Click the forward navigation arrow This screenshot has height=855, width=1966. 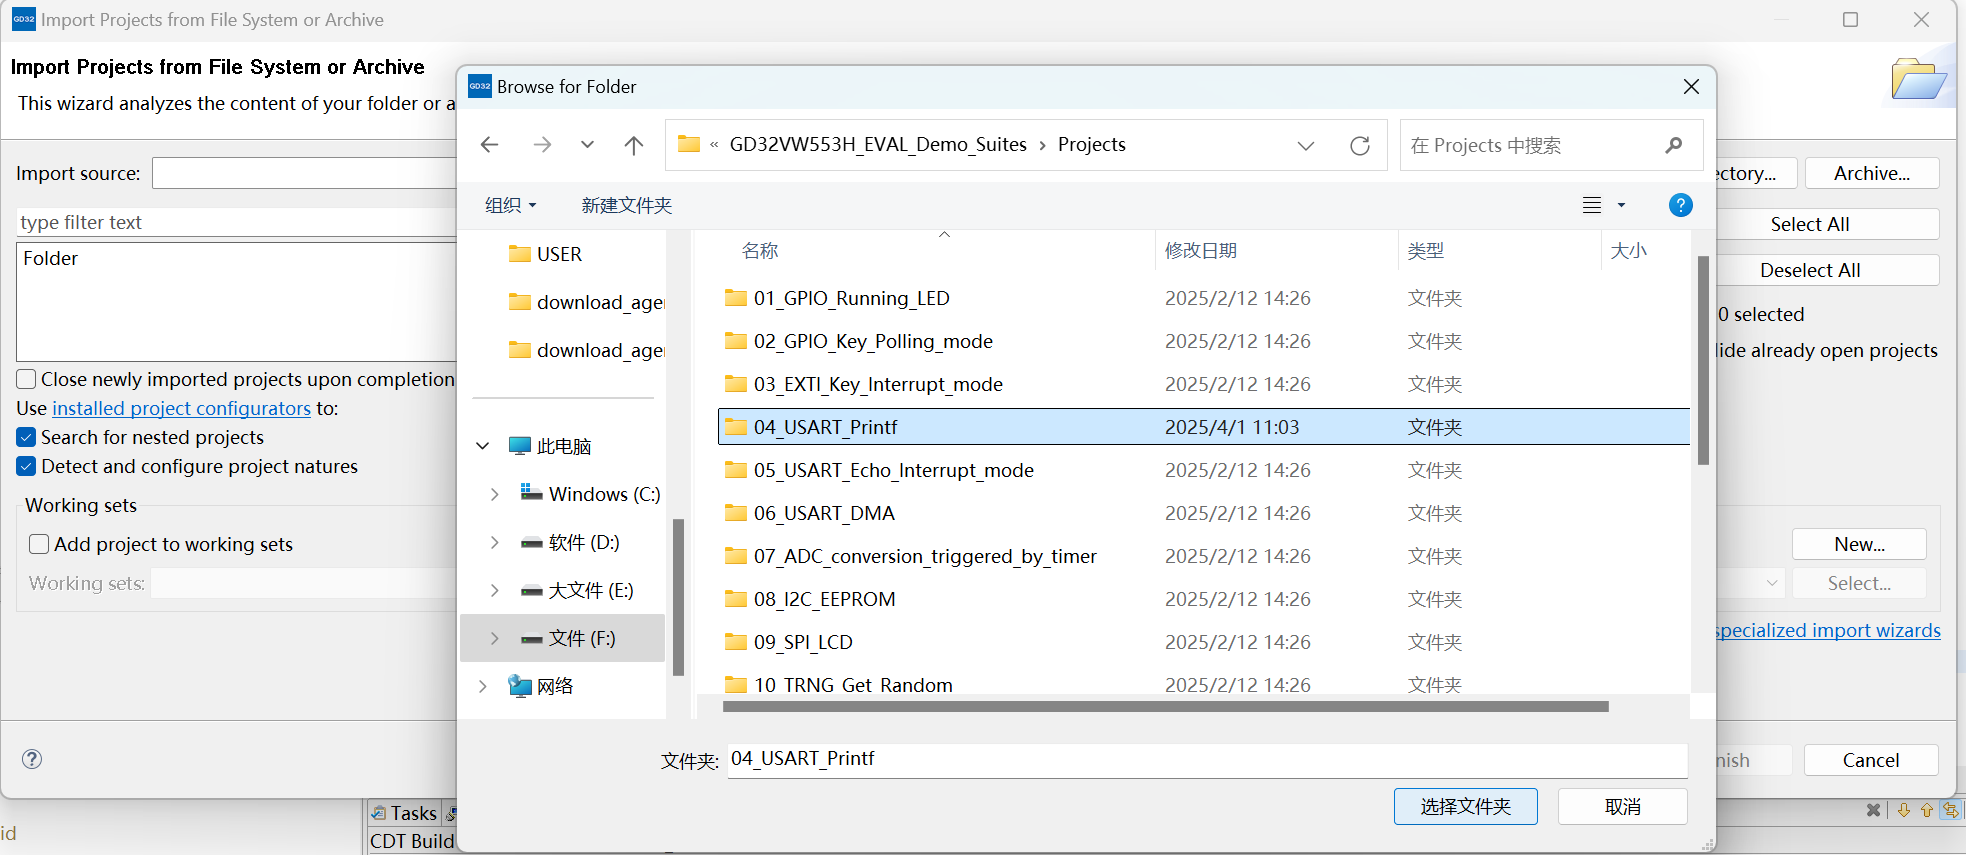(x=542, y=145)
